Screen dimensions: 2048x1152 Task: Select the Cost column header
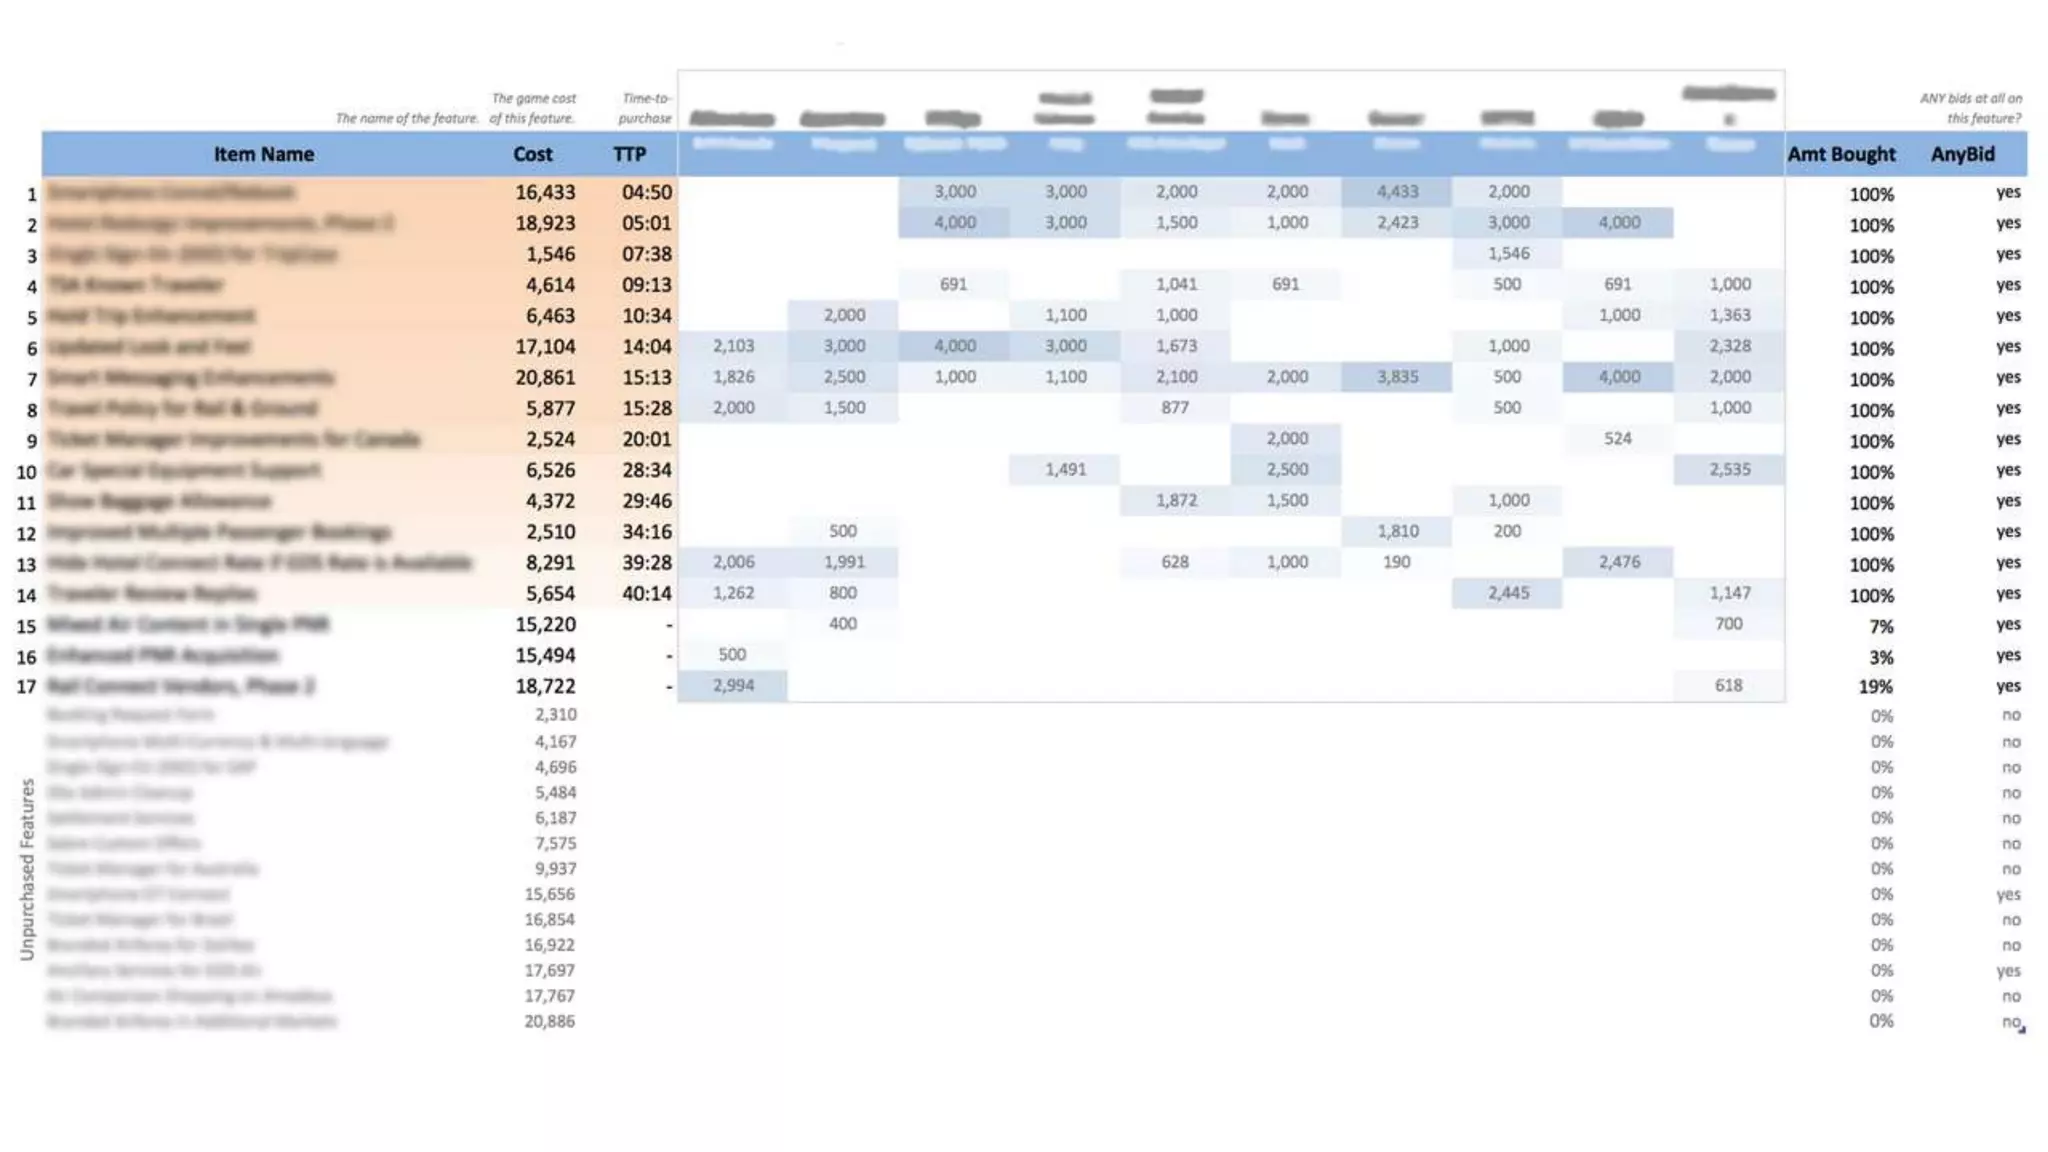coord(532,154)
